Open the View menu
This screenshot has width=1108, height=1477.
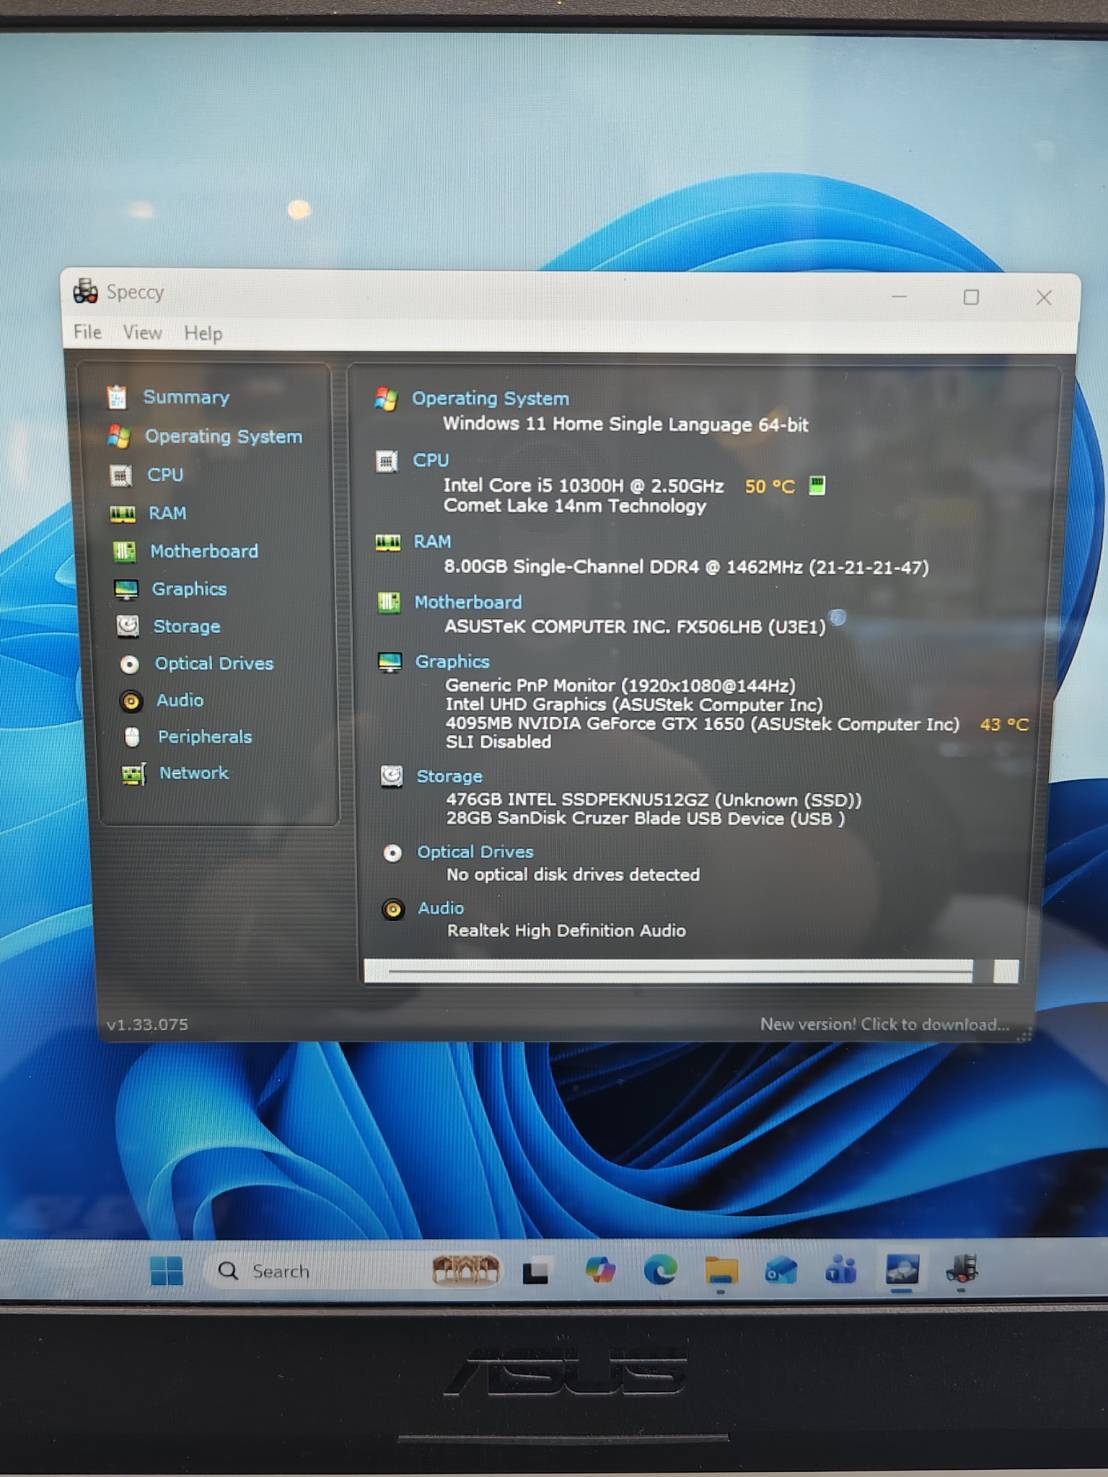[142, 333]
